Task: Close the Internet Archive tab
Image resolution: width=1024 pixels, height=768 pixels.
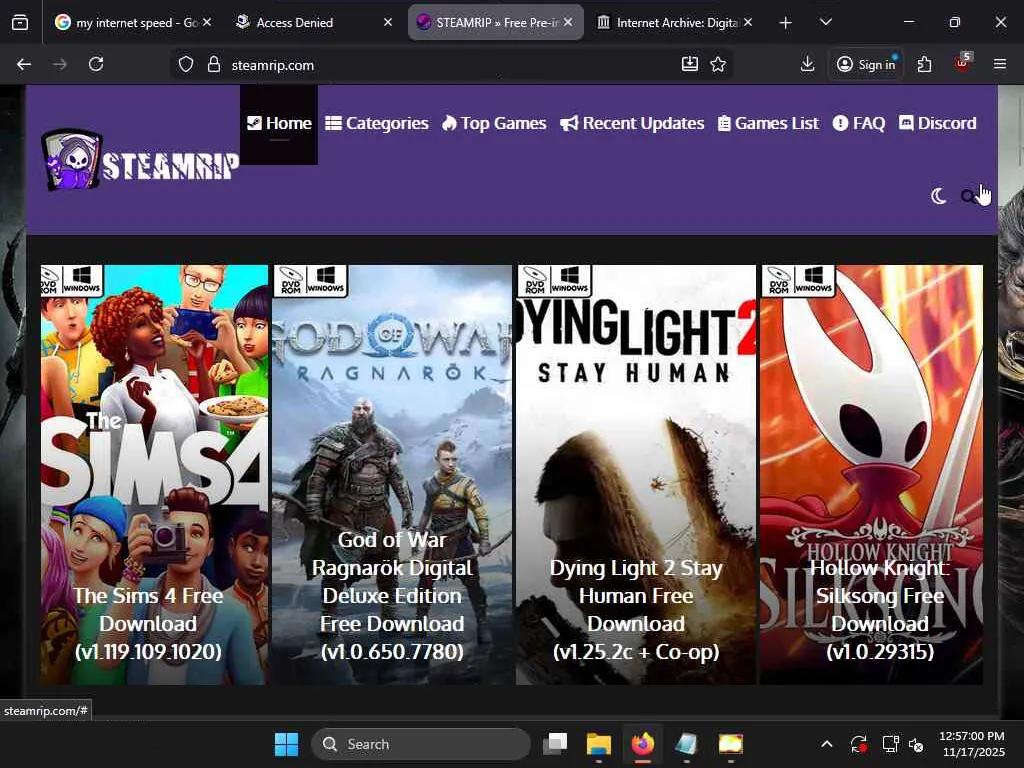Action: [x=748, y=22]
